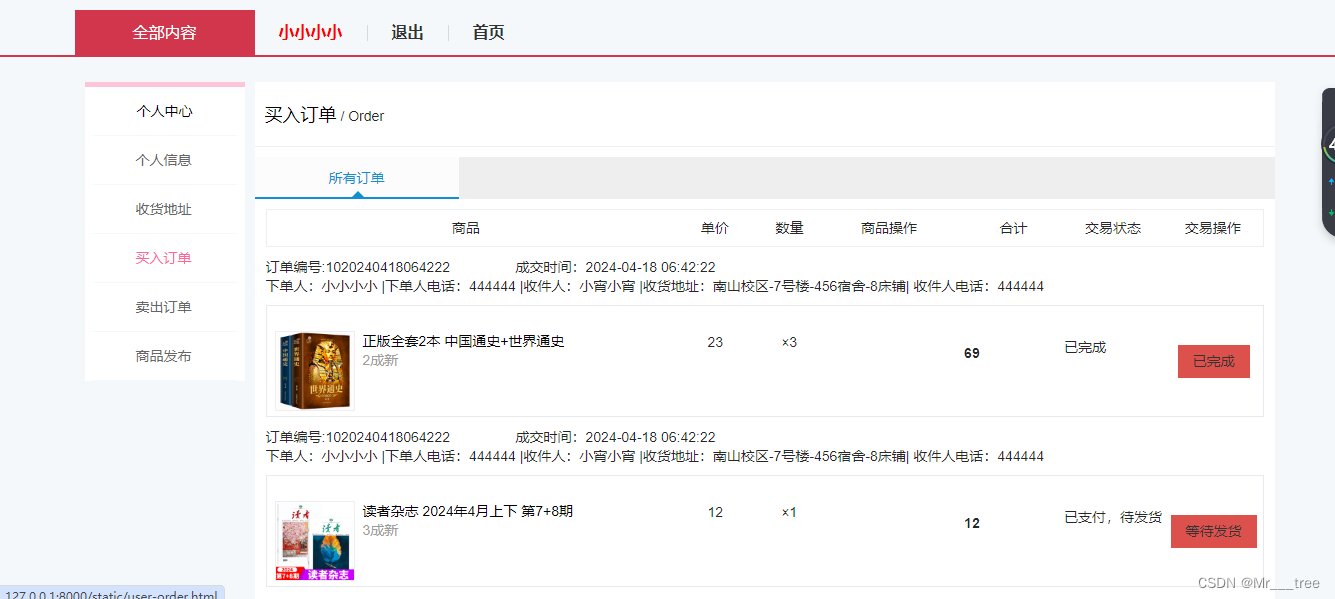Image resolution: width=1335 pixels, height=599 pixels.
Task: Switch to the 全部内容 tab
Action: 164,32
